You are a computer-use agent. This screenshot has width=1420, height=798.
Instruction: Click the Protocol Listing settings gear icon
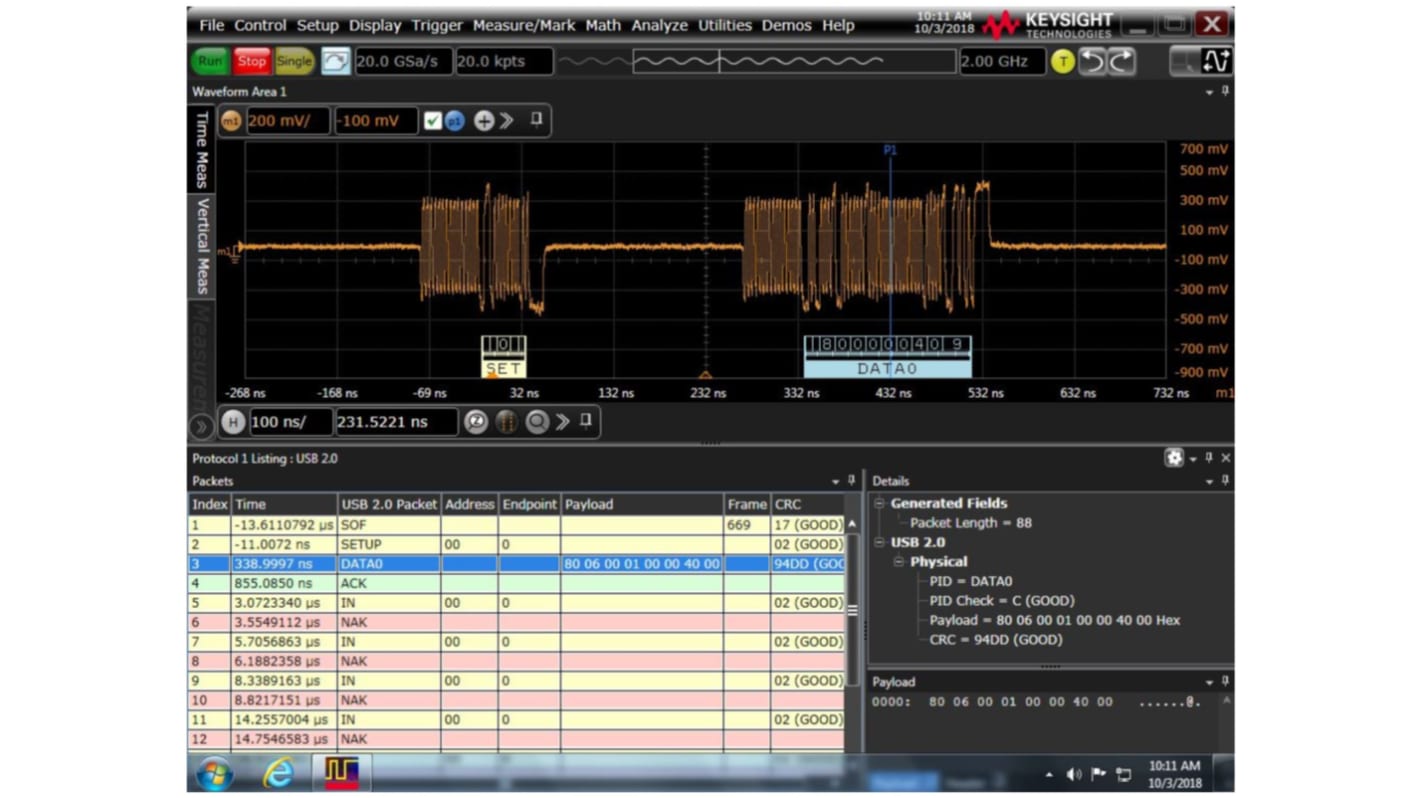1174,458
